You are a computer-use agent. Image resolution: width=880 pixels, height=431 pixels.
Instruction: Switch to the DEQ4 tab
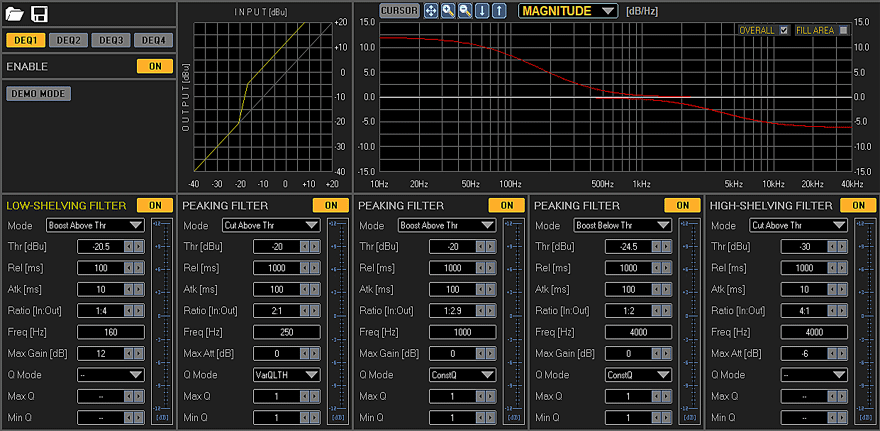coord(154,40)
